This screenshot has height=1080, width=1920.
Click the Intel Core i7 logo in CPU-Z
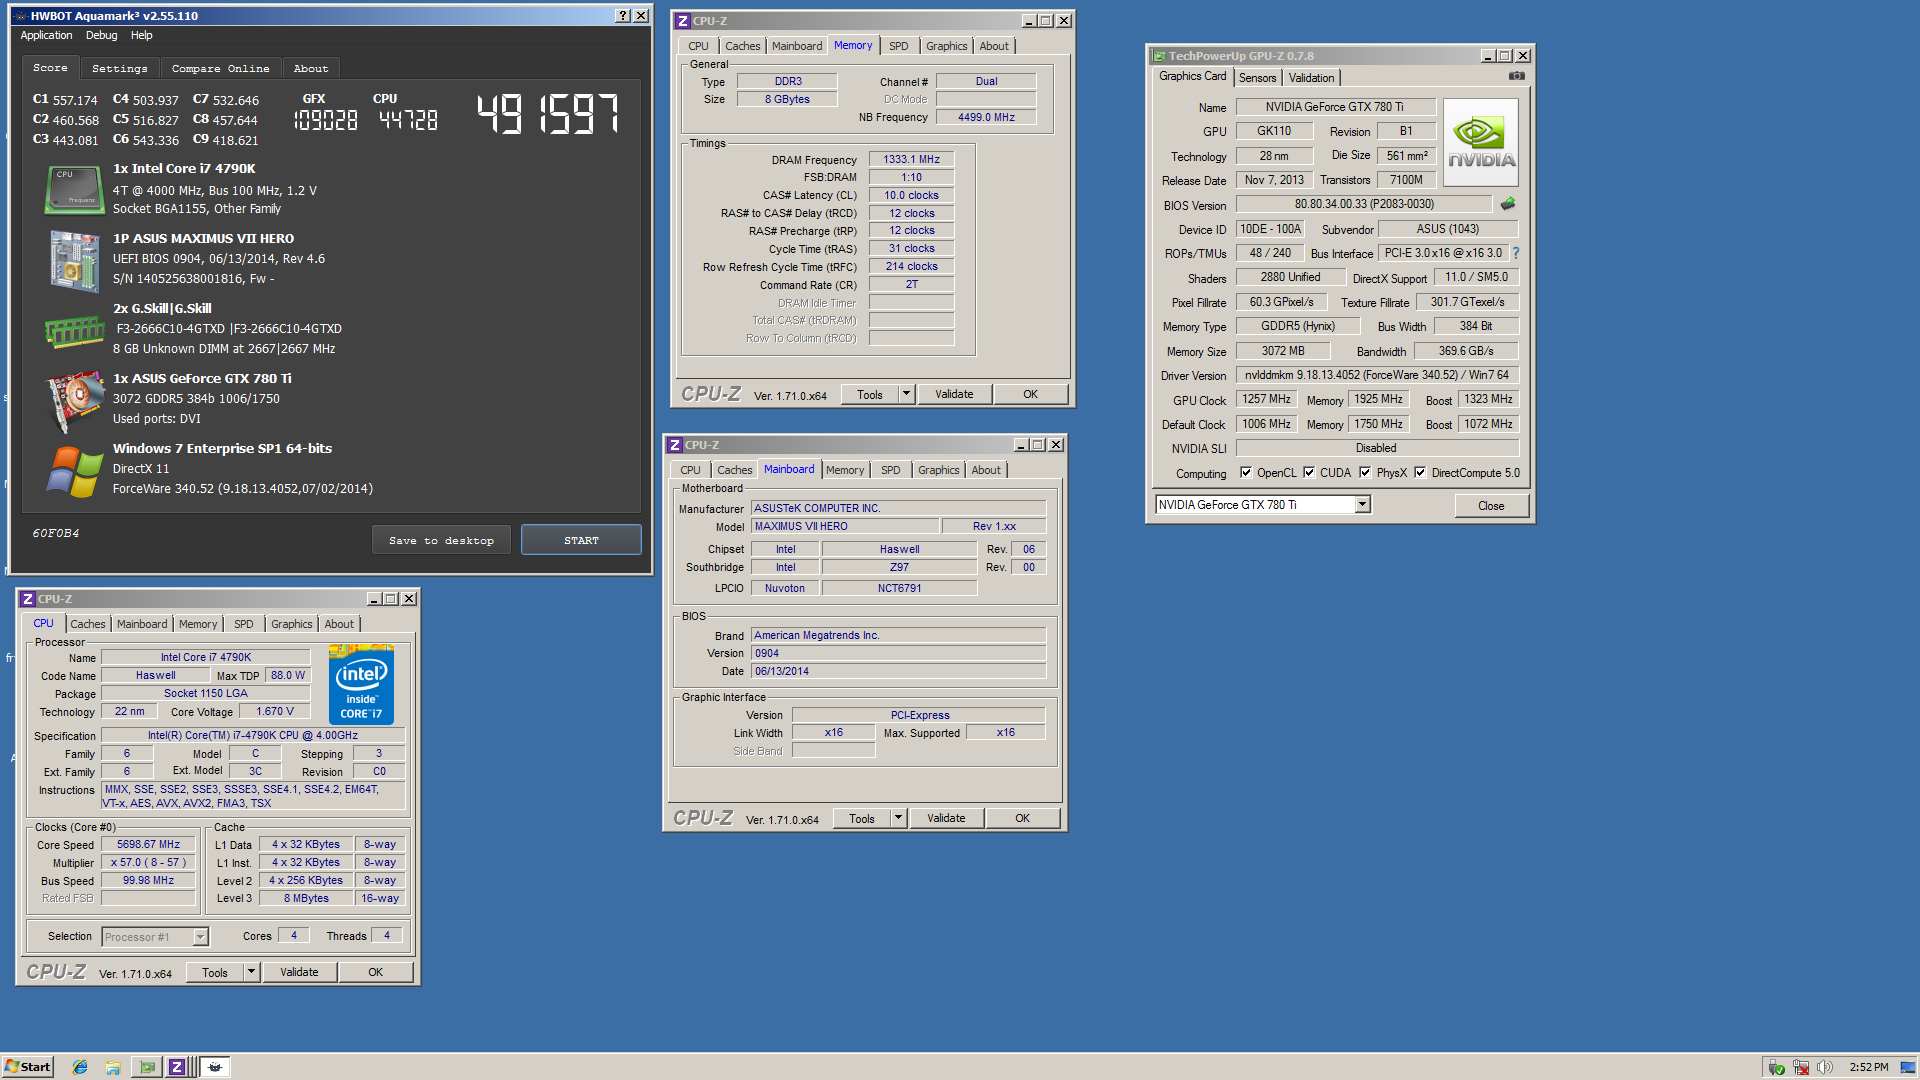coord(361,685)
